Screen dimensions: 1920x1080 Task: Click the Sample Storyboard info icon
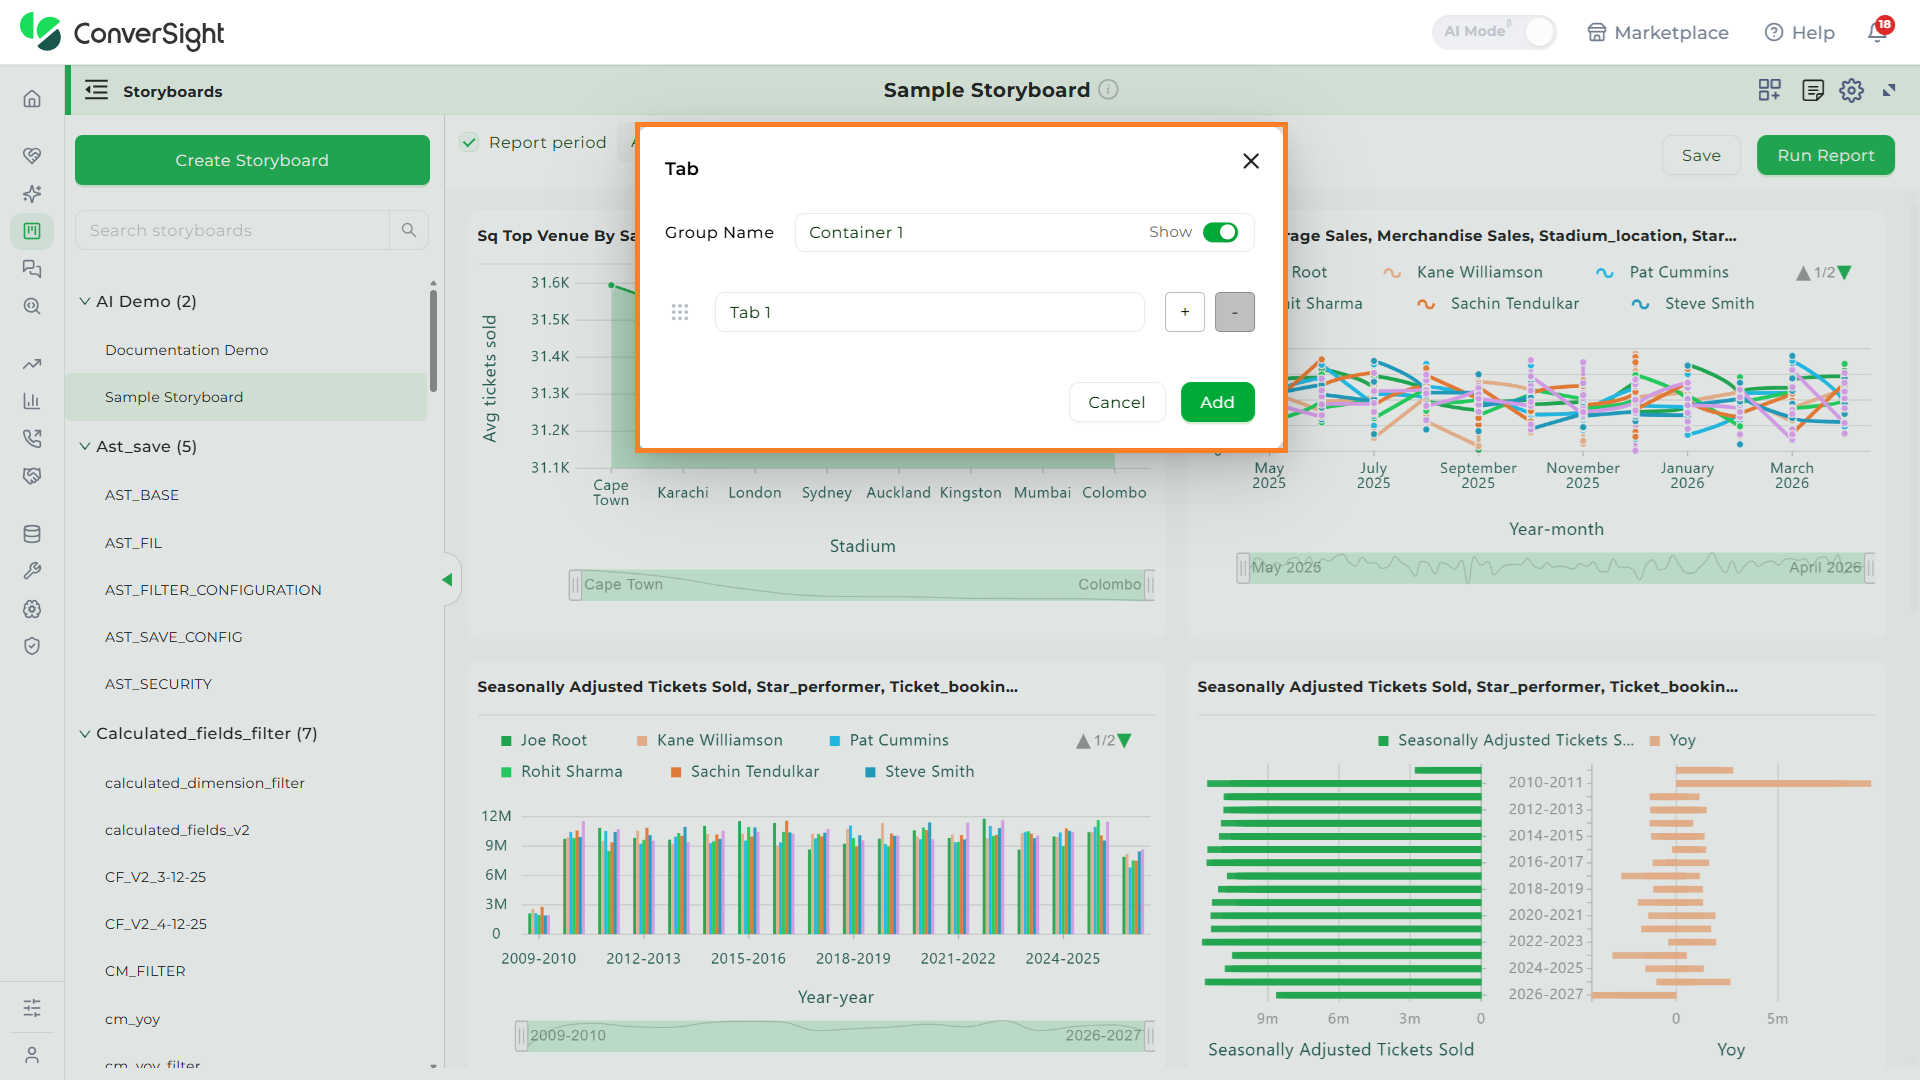pos(1108,90)
